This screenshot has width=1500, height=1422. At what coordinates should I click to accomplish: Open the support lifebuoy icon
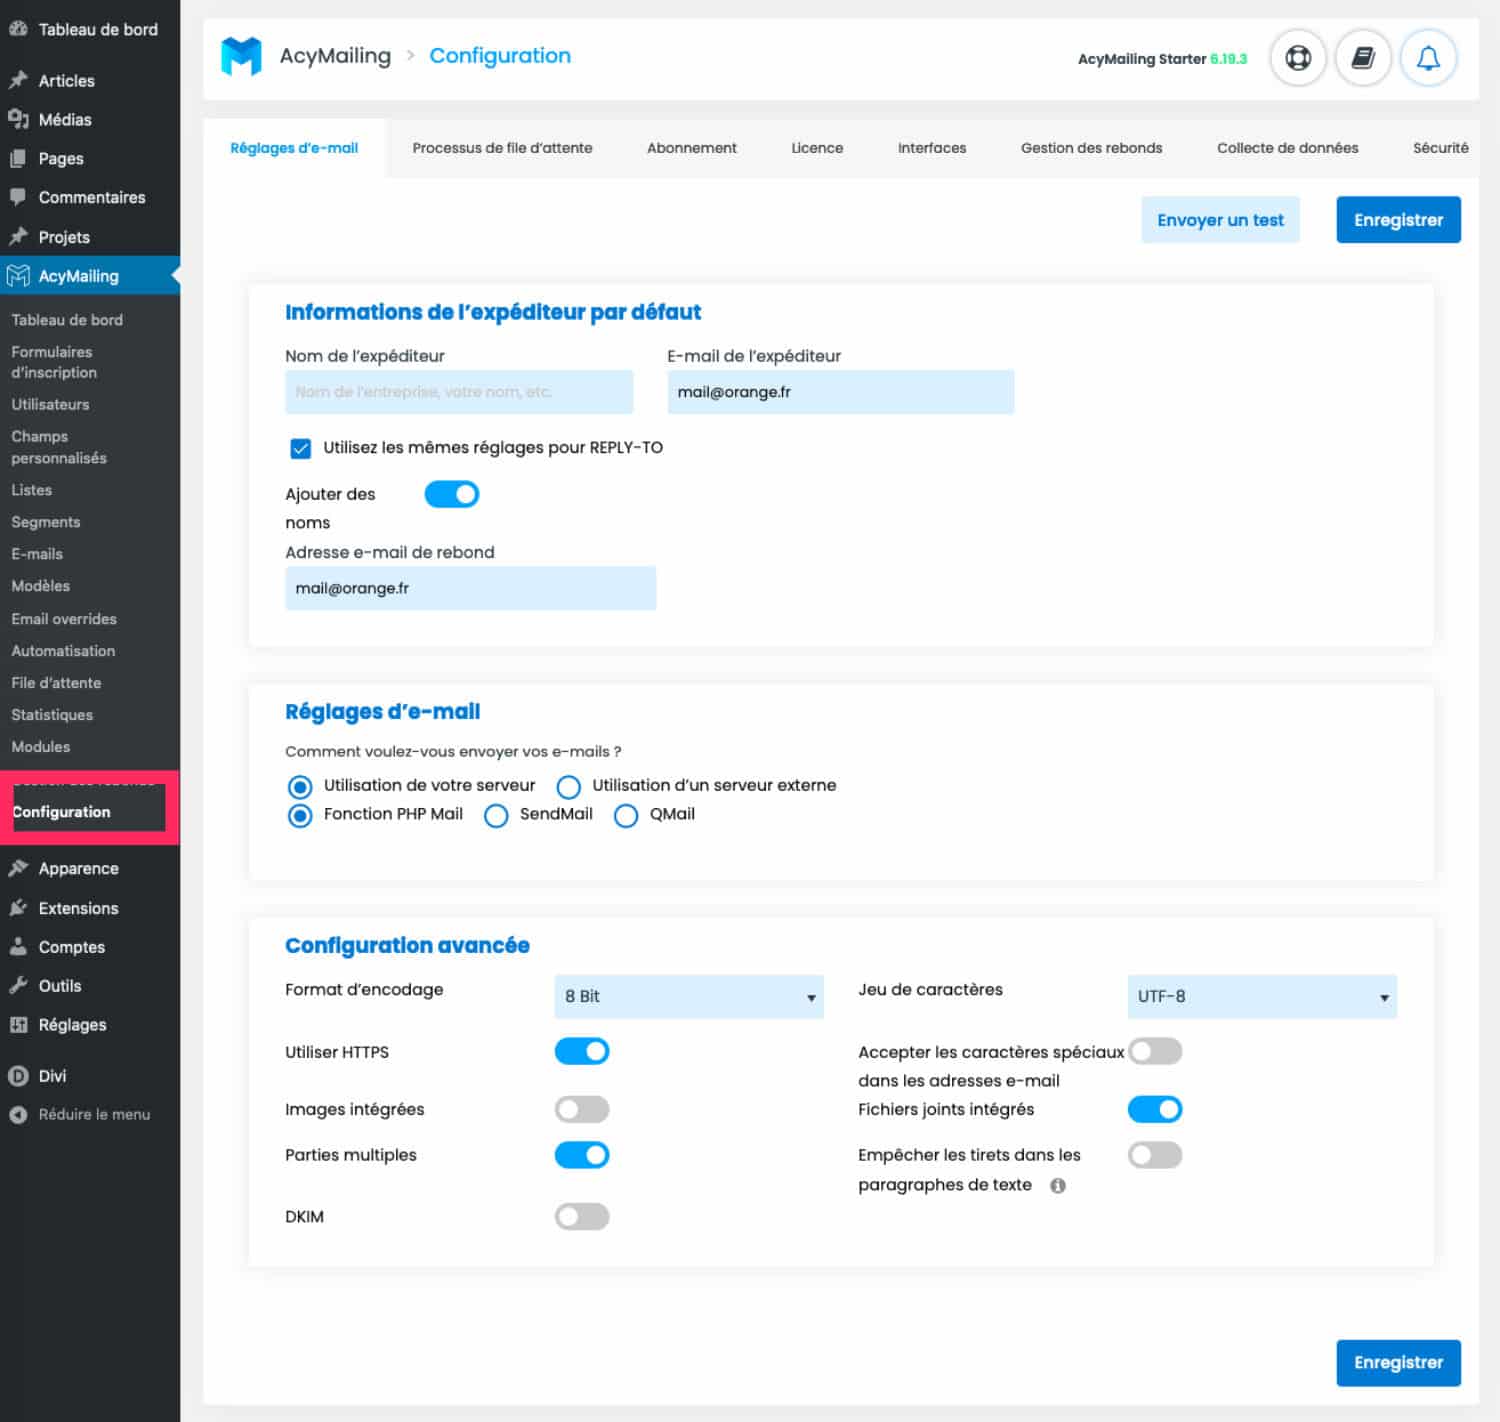tap(1298, 58)
